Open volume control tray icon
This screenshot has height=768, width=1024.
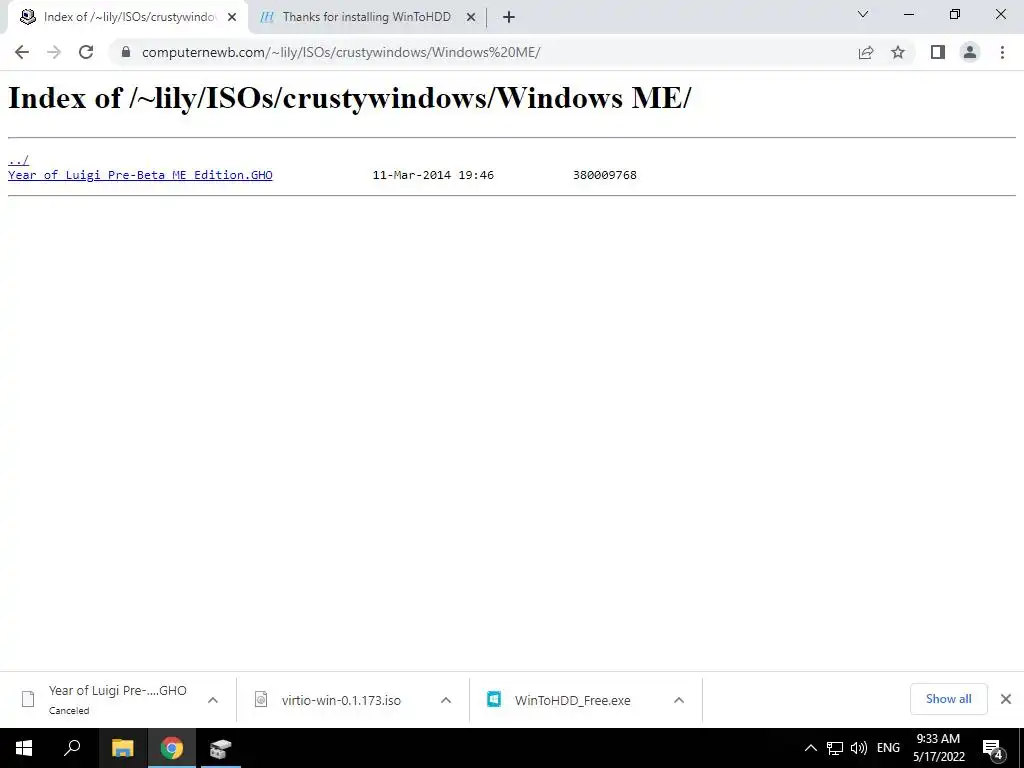(x=859, y=748)
